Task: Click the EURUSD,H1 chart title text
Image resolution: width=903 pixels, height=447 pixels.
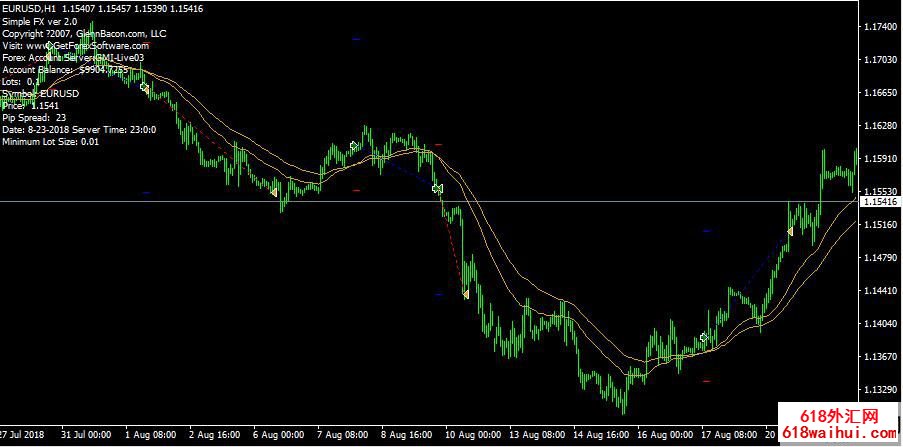Action: click(x=30, y=8)
